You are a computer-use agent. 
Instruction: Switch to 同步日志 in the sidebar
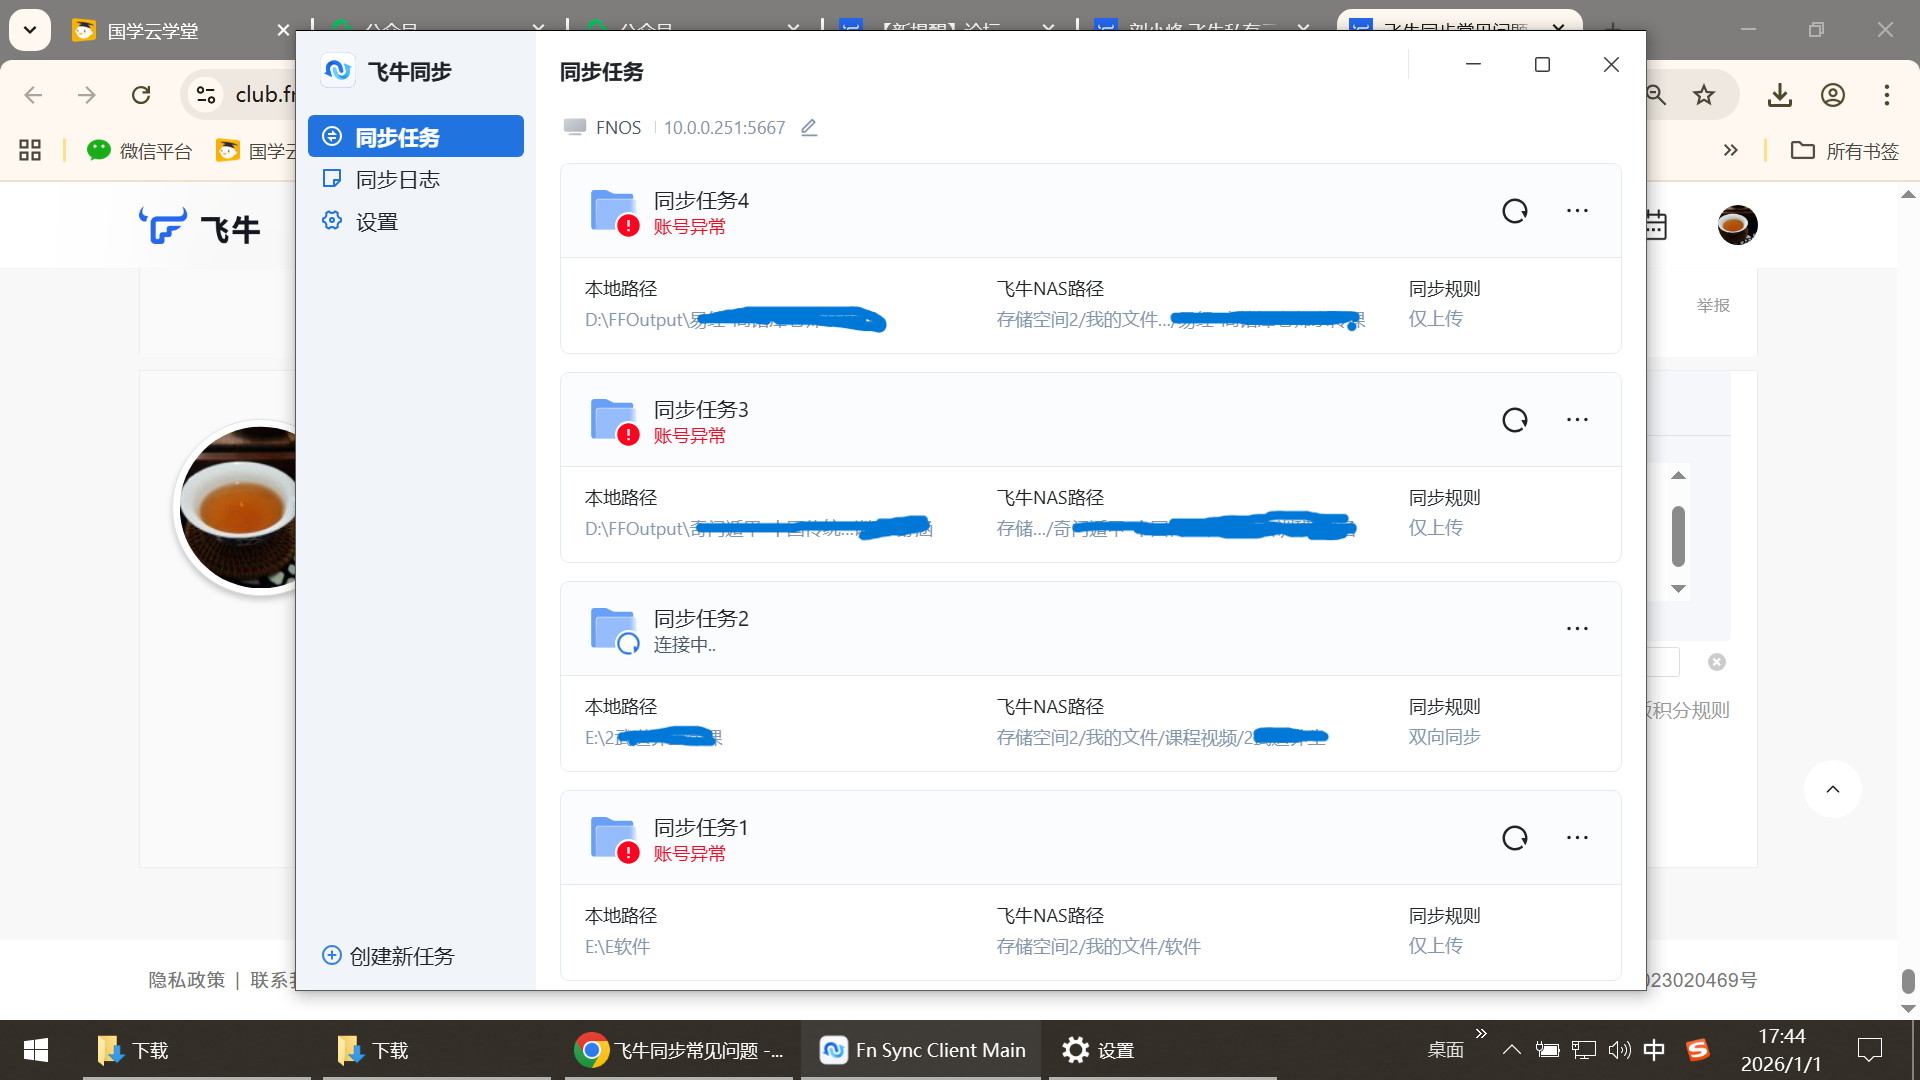397,180
